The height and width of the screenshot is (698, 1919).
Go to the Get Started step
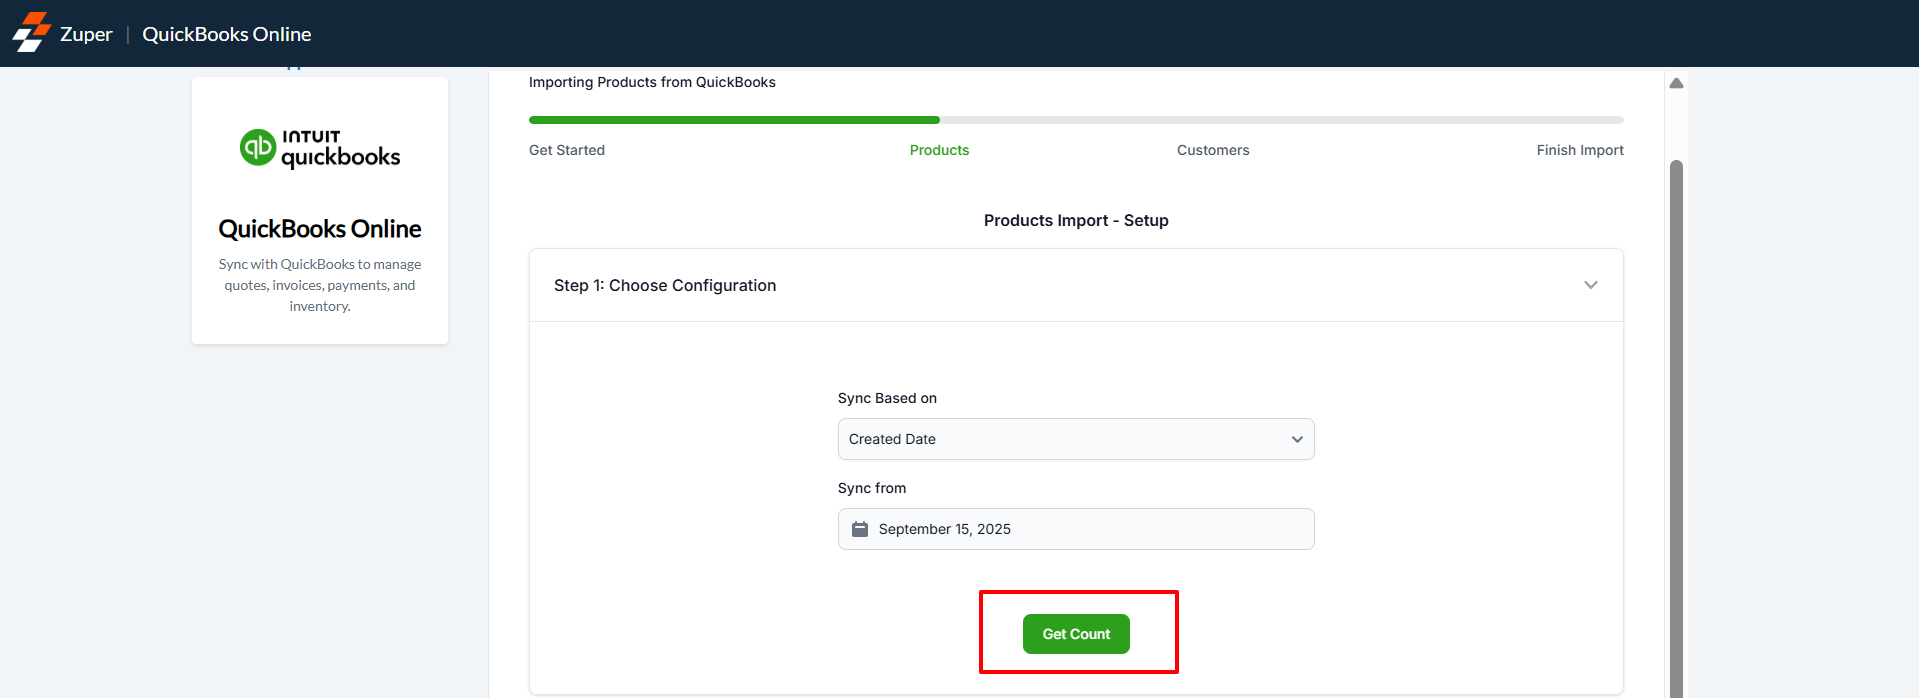(567, 150)
